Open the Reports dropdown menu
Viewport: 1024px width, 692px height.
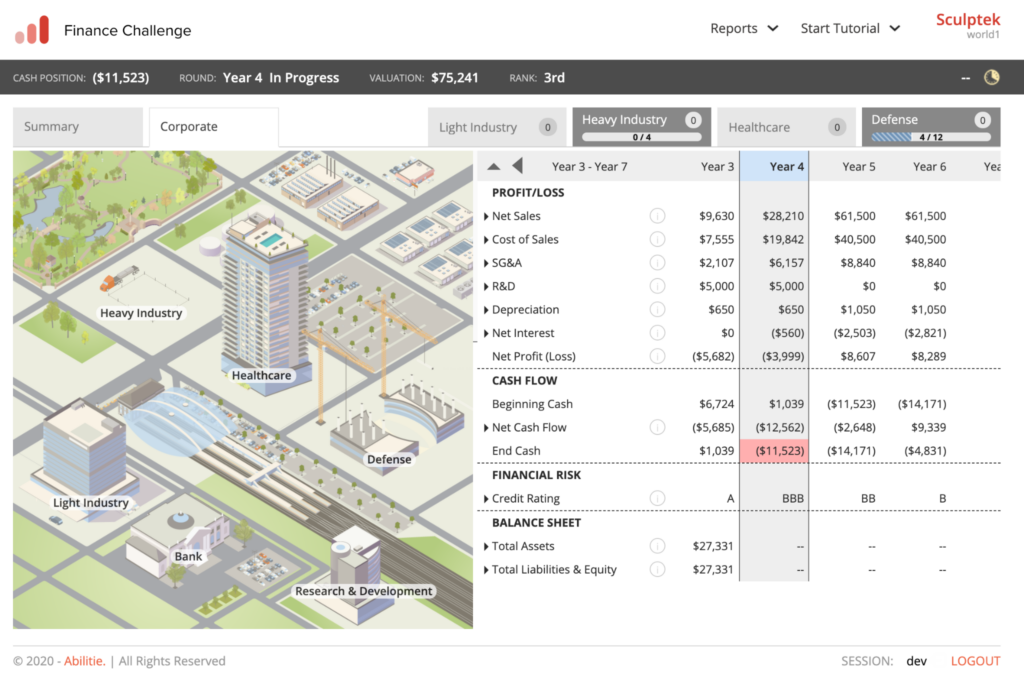744,29
